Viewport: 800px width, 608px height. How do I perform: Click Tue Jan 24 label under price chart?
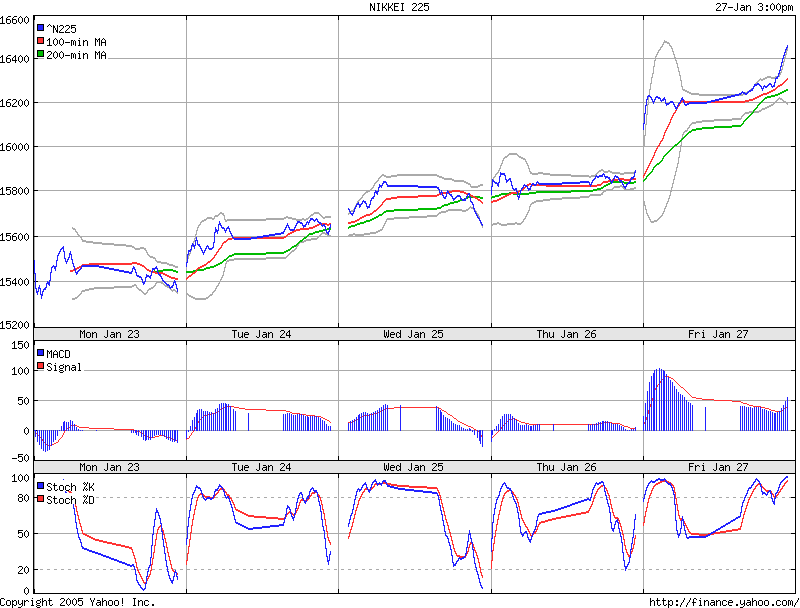click(261, 335)
